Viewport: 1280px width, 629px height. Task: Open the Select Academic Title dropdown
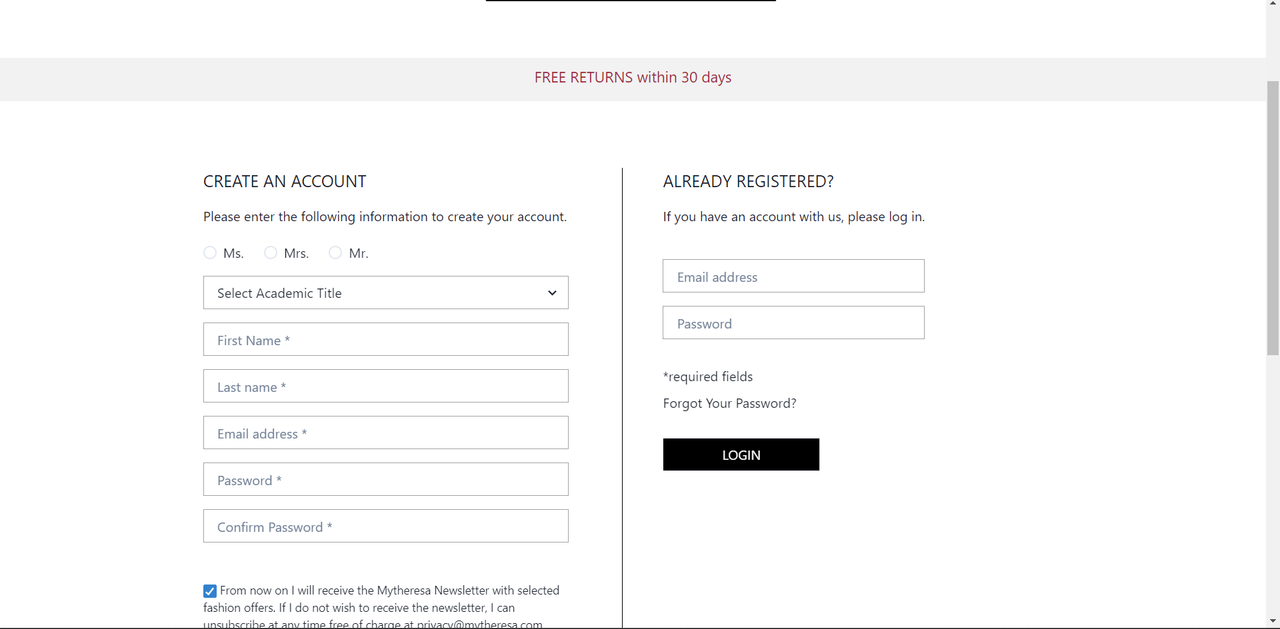[385, 293]
